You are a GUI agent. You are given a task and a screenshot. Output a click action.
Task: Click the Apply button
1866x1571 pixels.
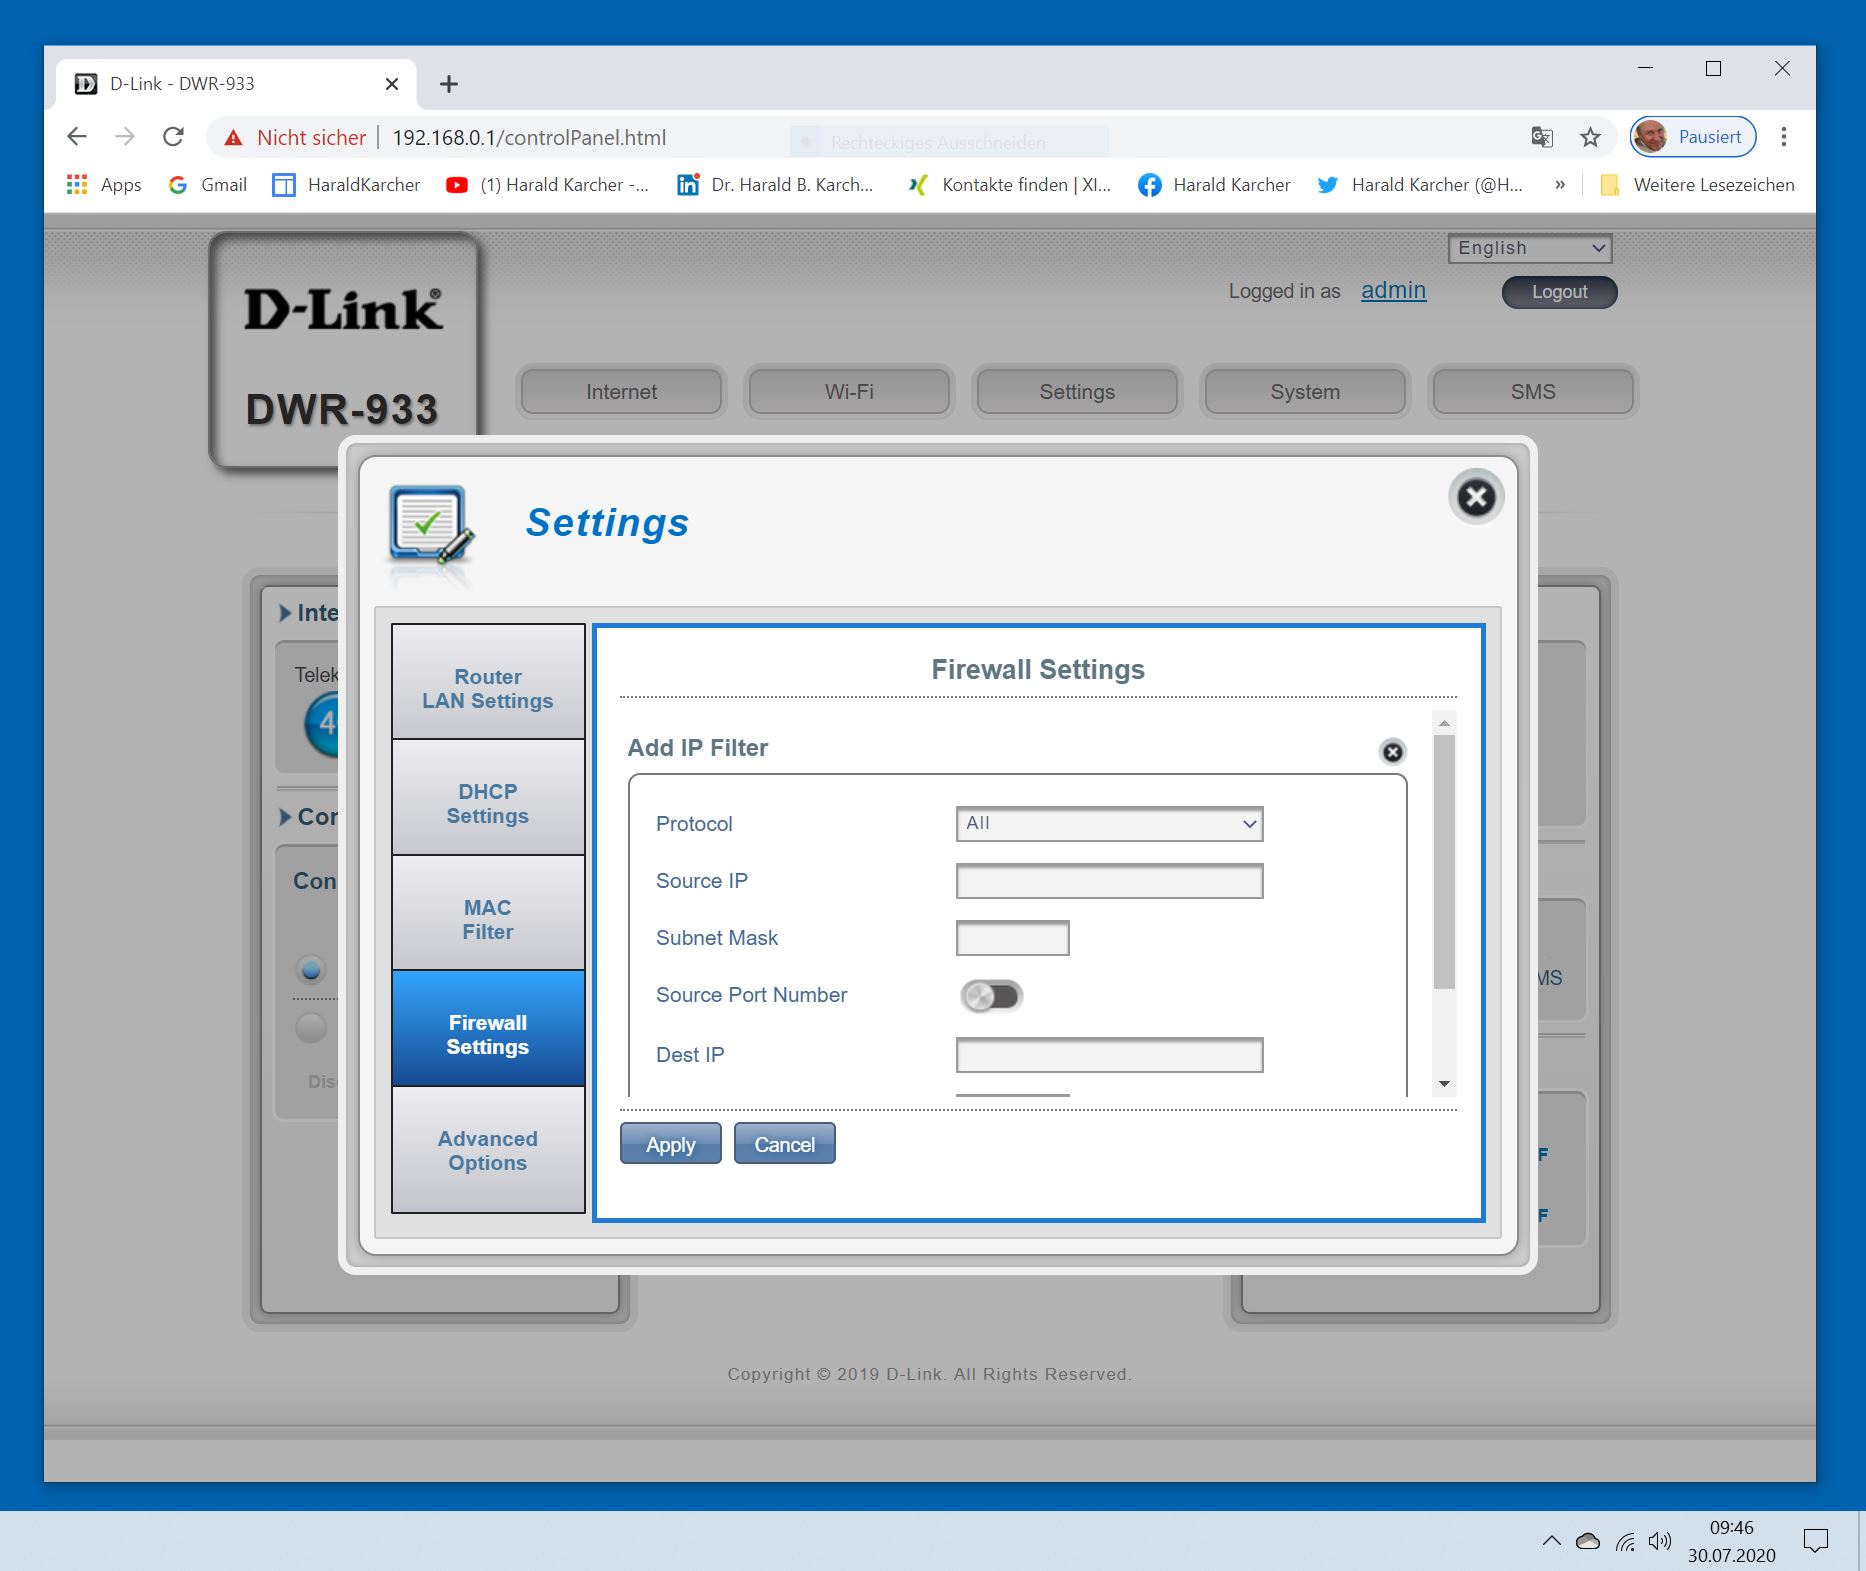(x=670, y=1144)
